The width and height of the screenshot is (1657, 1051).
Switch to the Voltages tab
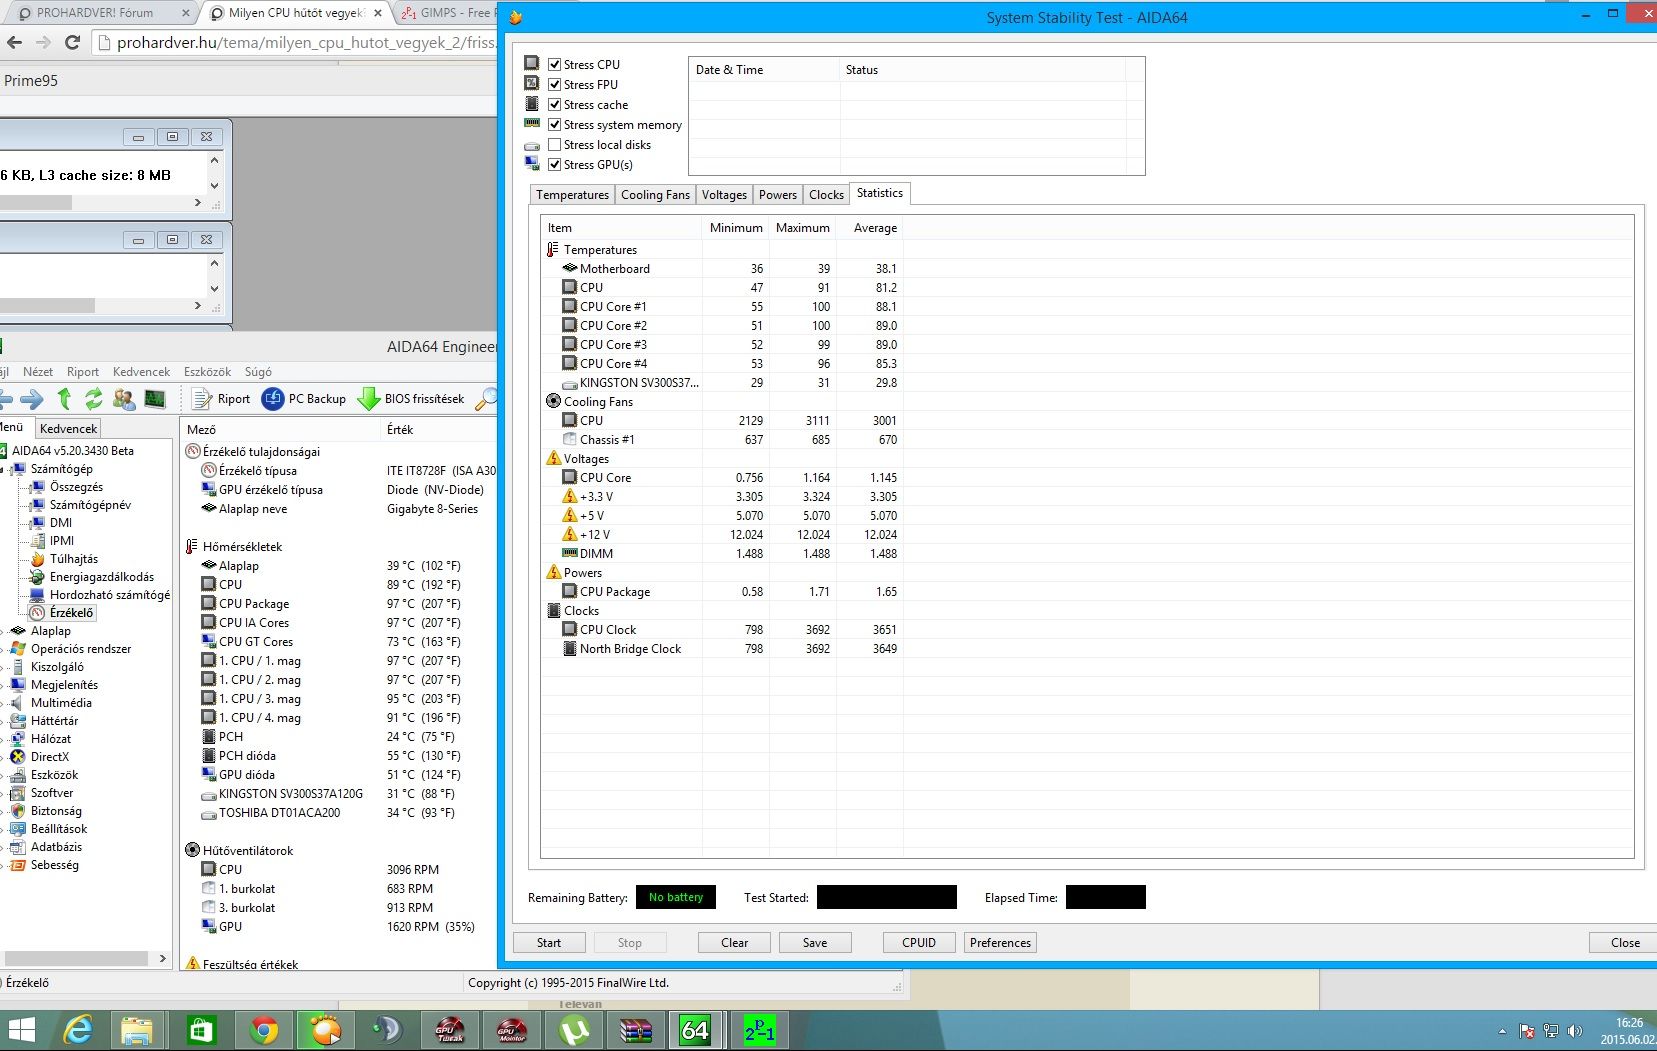(724, 195)
